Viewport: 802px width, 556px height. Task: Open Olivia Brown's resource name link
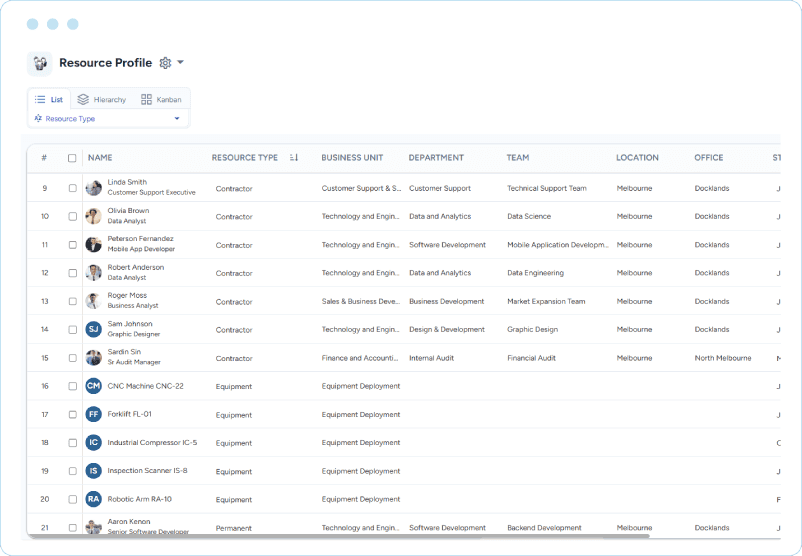(x=128, y=211)
